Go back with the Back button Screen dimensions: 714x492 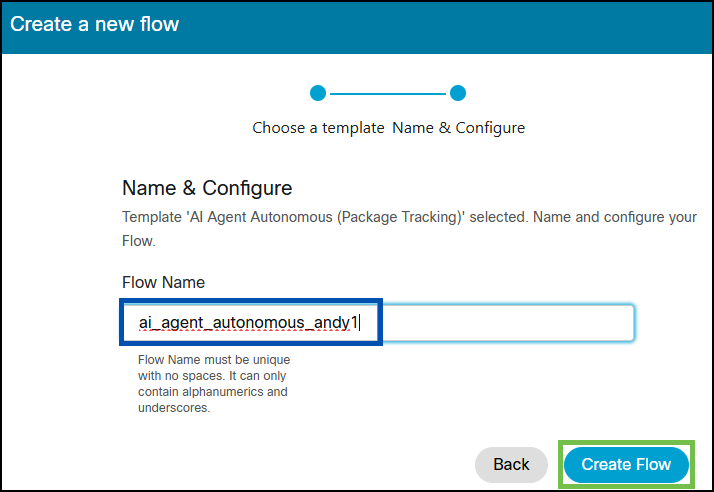511,464
